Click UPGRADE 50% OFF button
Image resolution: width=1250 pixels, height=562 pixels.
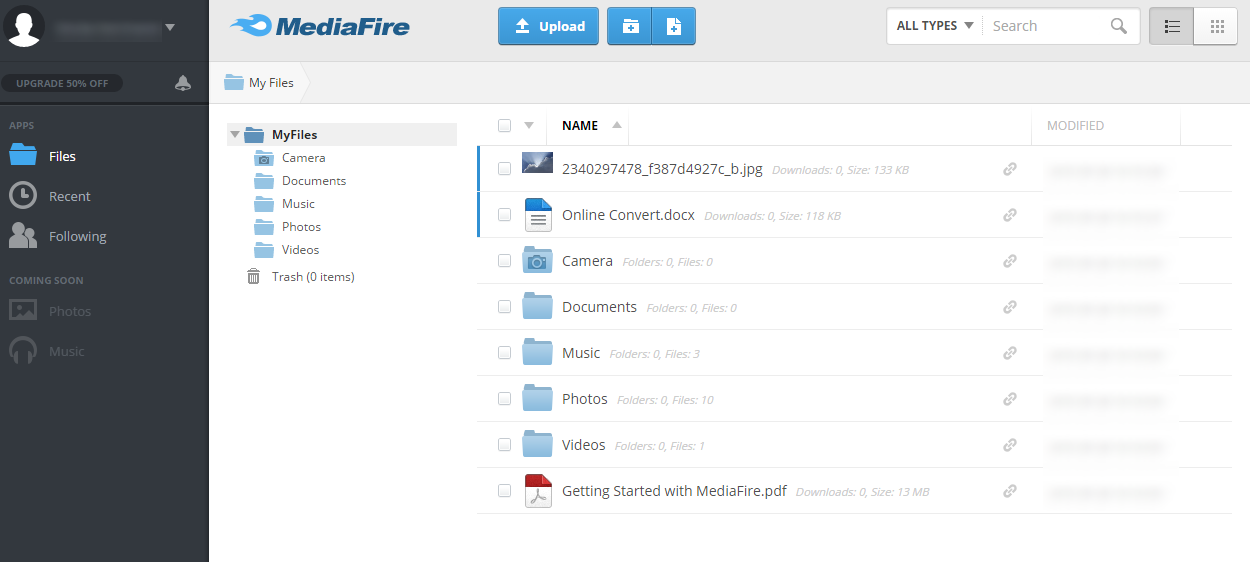click(62, 83)
